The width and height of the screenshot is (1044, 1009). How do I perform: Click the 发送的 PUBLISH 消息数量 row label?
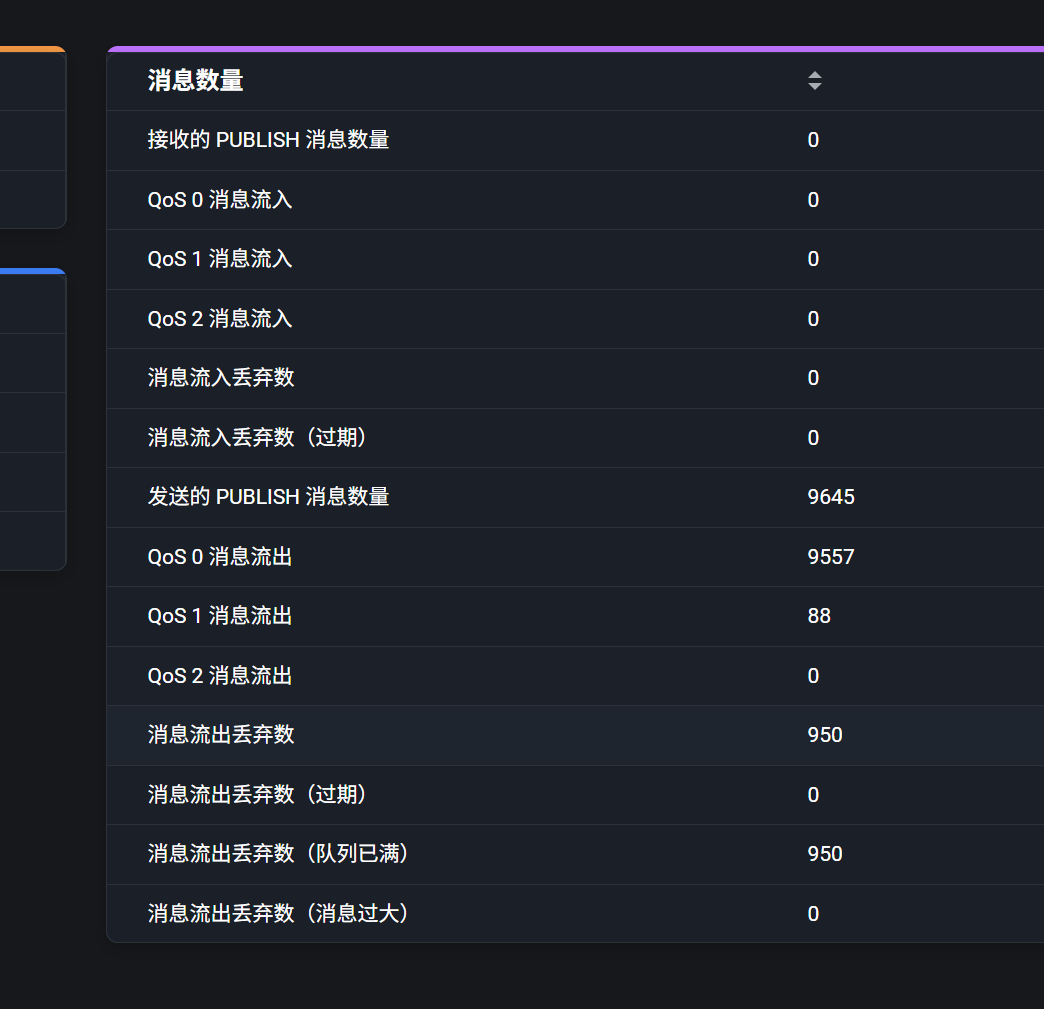coord(268,497)
